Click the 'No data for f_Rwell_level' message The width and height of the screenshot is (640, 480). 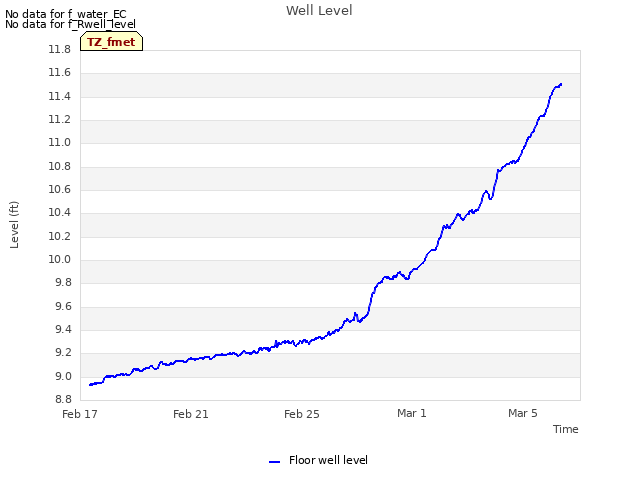(x=70, y=24)
